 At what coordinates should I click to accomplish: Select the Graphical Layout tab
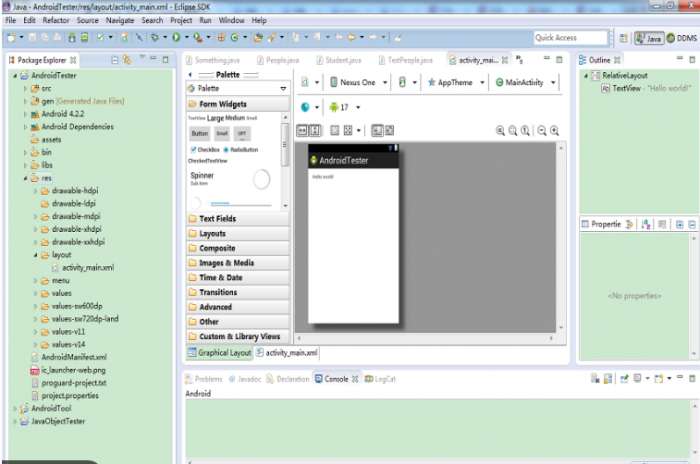pos(219,353)
